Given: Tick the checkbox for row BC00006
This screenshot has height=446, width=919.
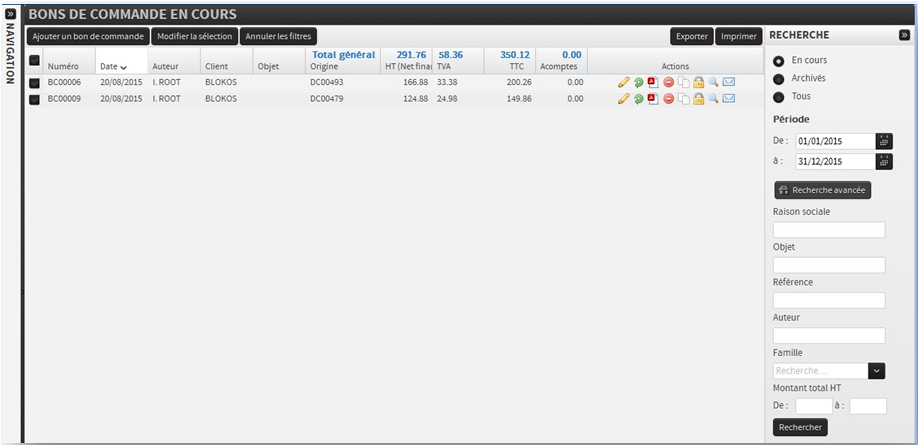Looking at the screenshot, I should (34, 83).
